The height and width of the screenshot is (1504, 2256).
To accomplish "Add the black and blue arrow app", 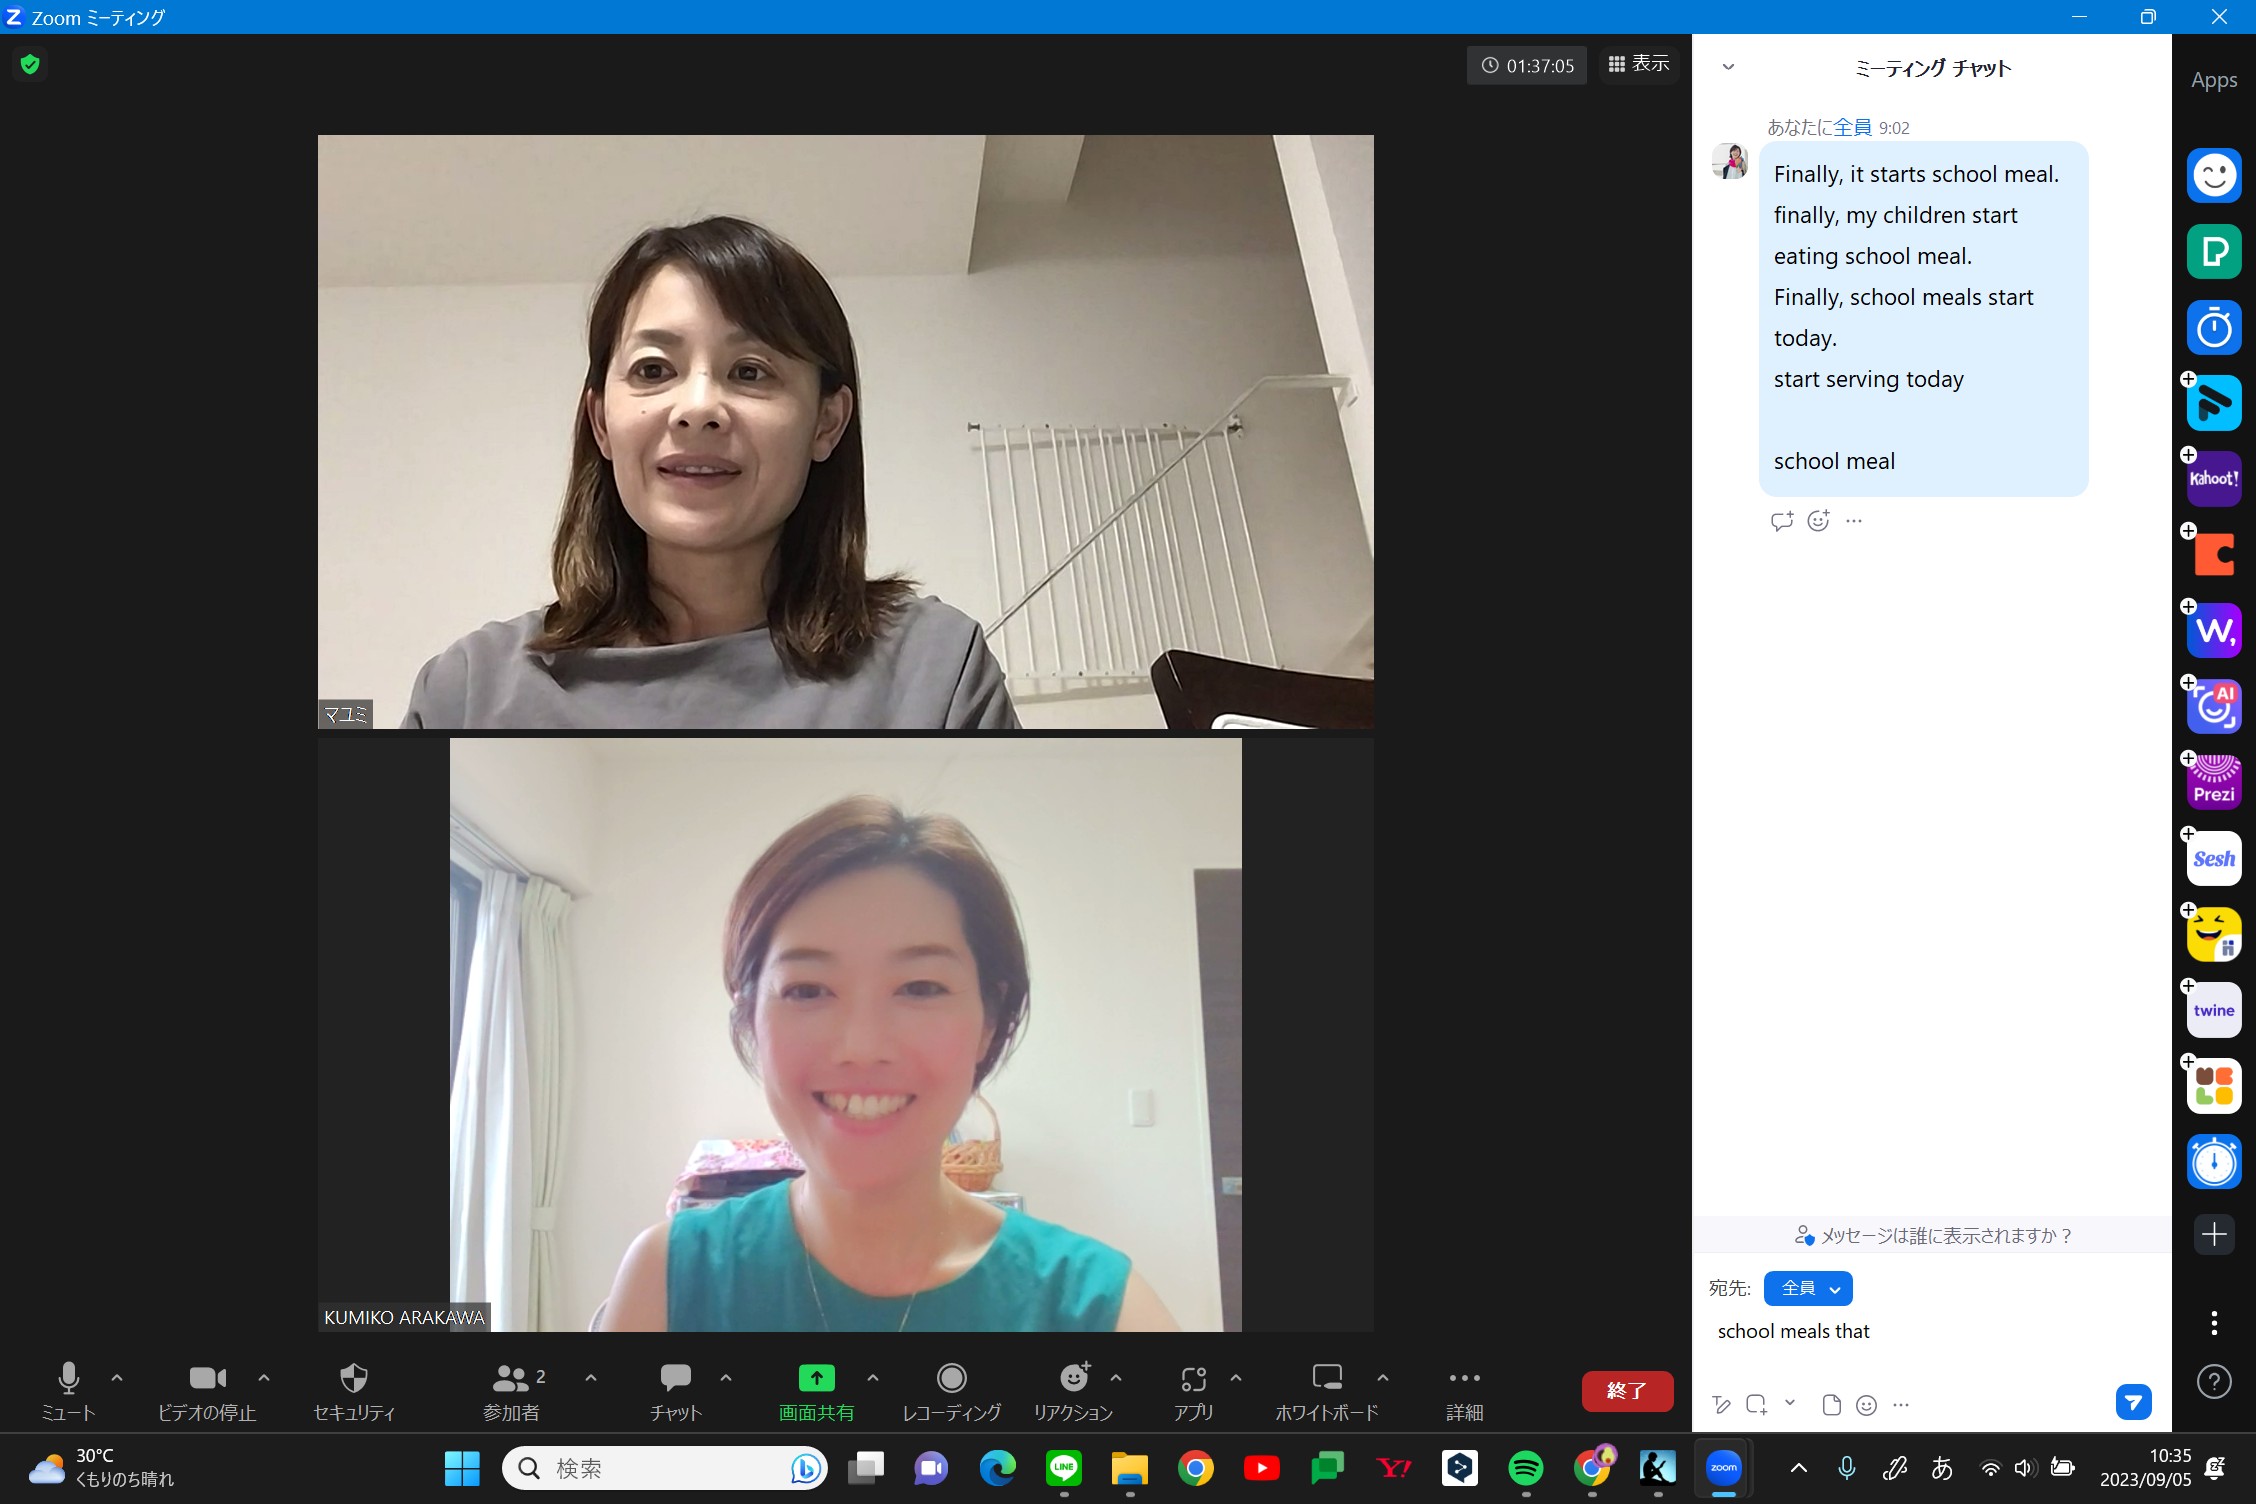I will (x=2214, y=404).
